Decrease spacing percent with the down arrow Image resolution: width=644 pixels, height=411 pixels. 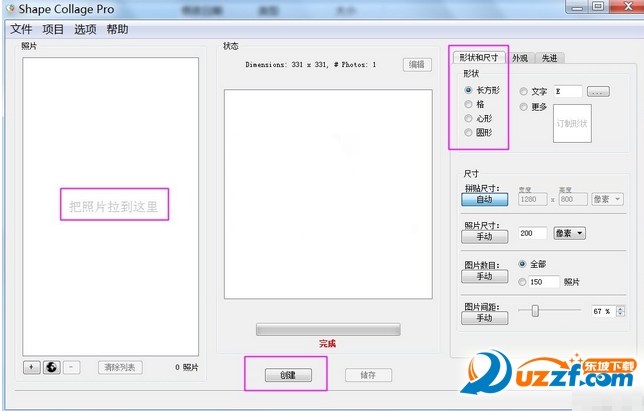621,314
